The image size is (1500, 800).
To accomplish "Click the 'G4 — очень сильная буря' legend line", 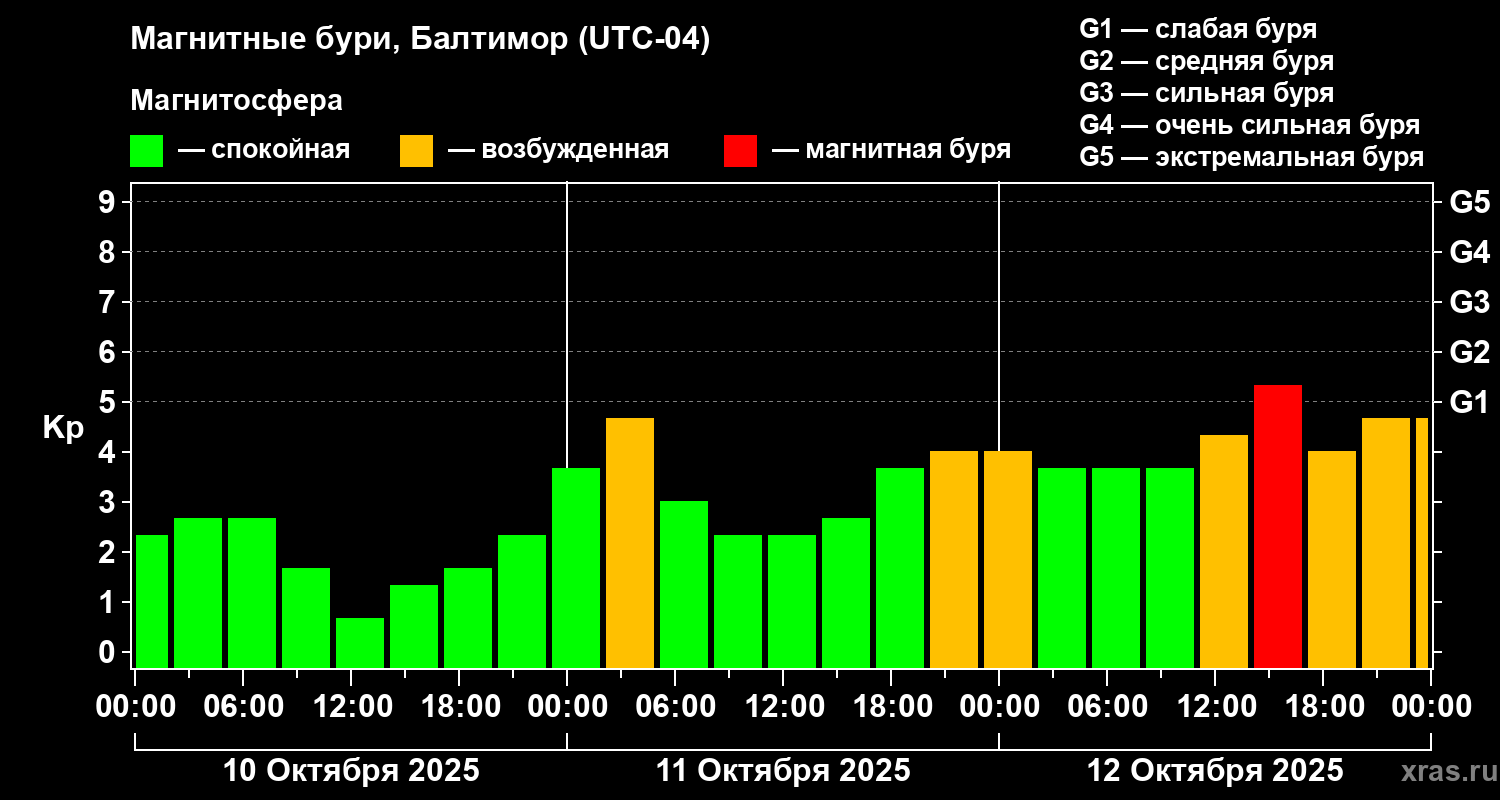I will click(1249, 125).
